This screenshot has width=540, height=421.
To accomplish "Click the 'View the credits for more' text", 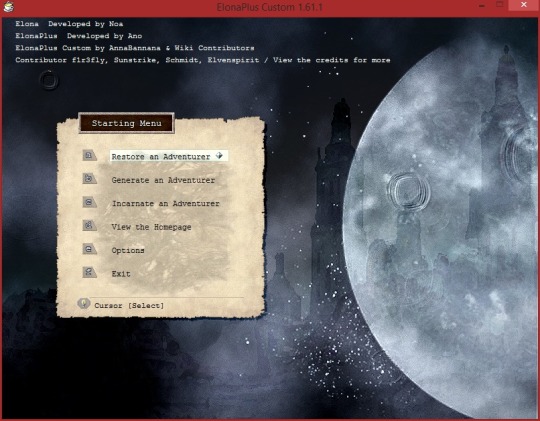I will tap(332, 60).
